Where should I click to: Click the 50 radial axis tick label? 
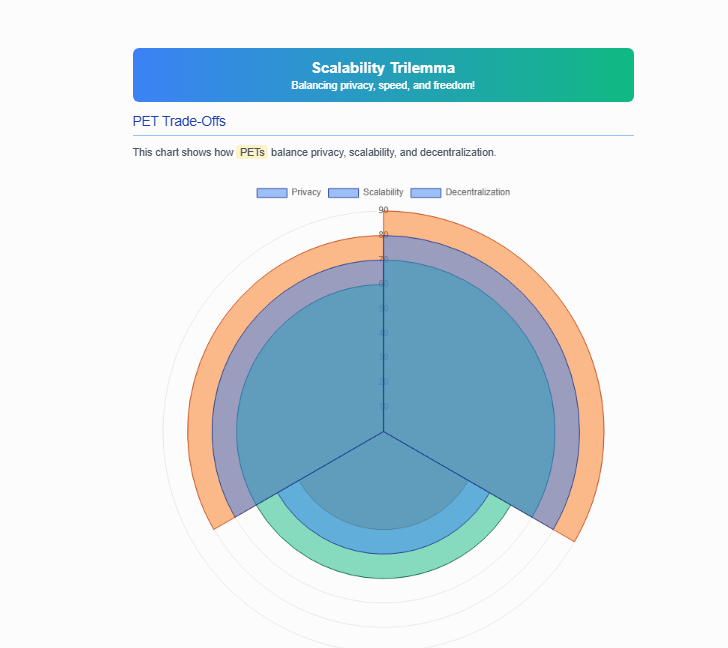coord(383,308)
